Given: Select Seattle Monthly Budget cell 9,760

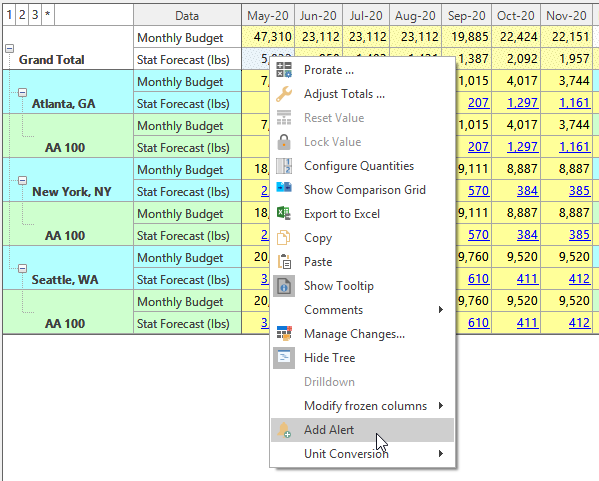Looking at the screenshot, I should click(x=474, y=257).
